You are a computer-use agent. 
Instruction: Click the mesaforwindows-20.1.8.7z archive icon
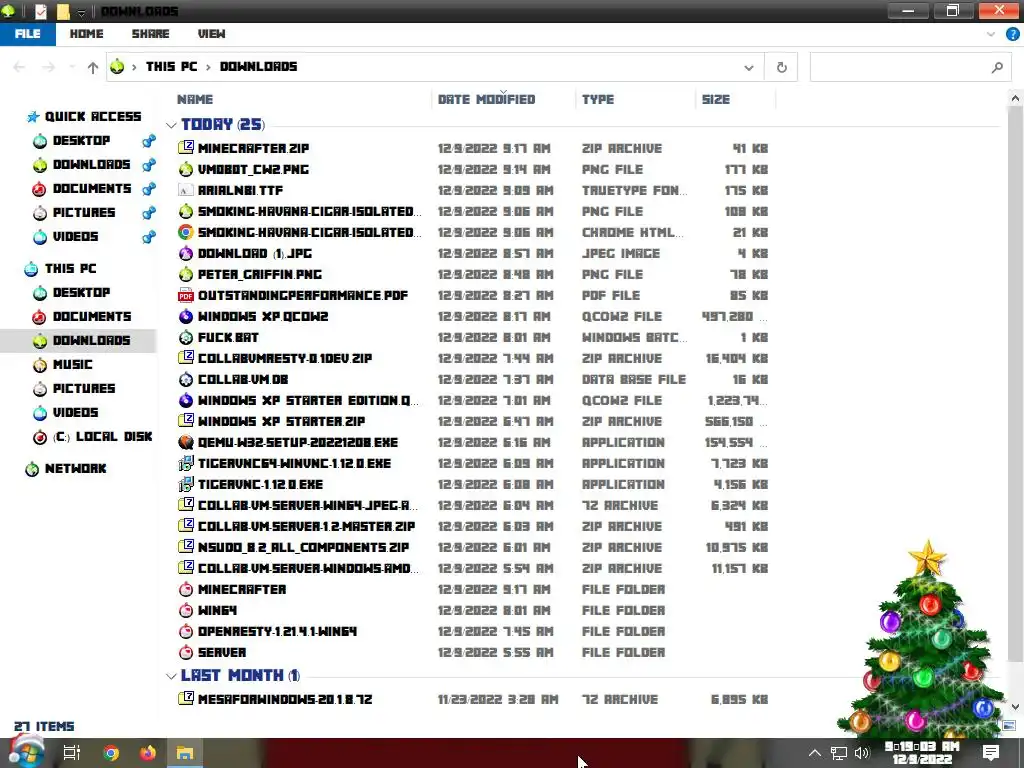tap(186, 699)
